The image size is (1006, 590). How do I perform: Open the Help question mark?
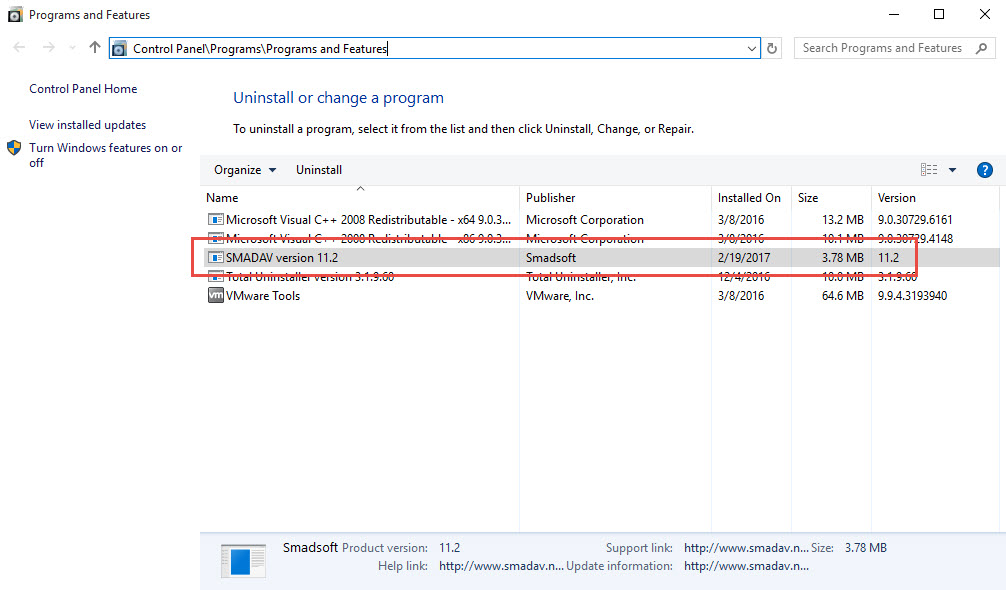pyautogui.click(x=985, y=170)
